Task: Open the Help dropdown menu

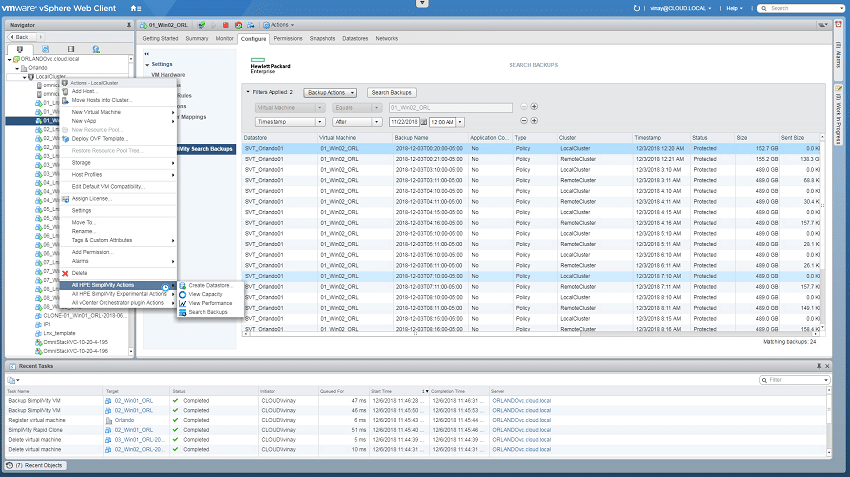Action: point(734,8)
